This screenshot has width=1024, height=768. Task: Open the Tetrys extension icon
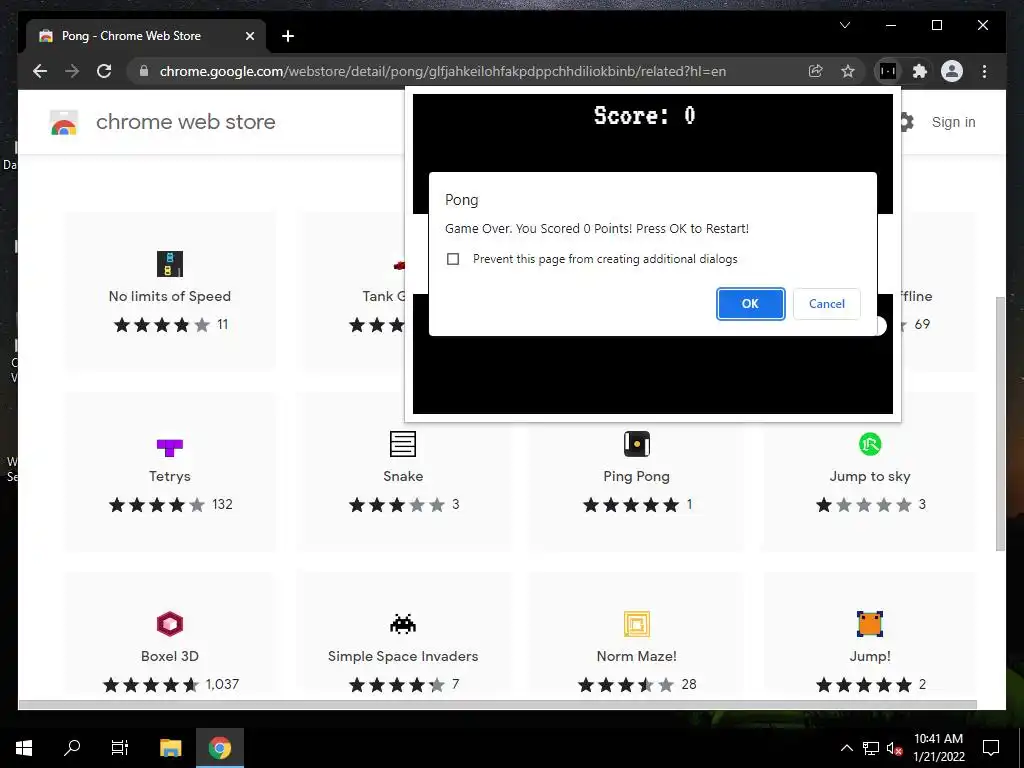tap(170, 447)
